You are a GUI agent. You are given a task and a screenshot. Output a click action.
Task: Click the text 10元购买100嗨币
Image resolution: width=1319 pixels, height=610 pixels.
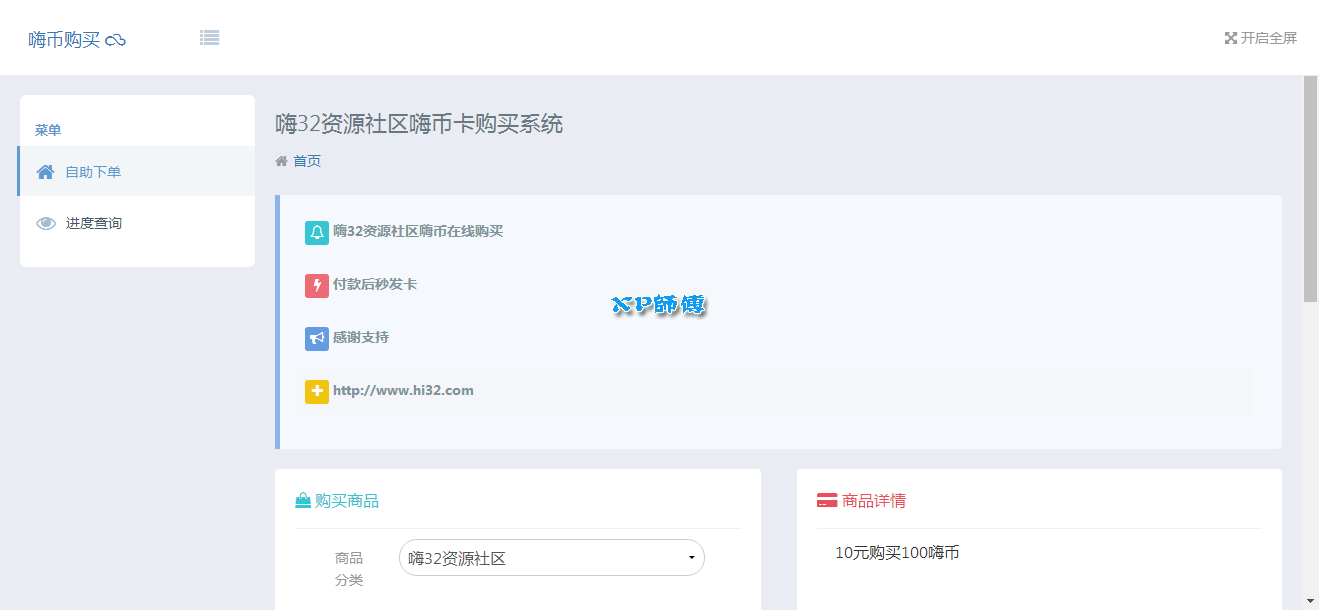(897, 552)
